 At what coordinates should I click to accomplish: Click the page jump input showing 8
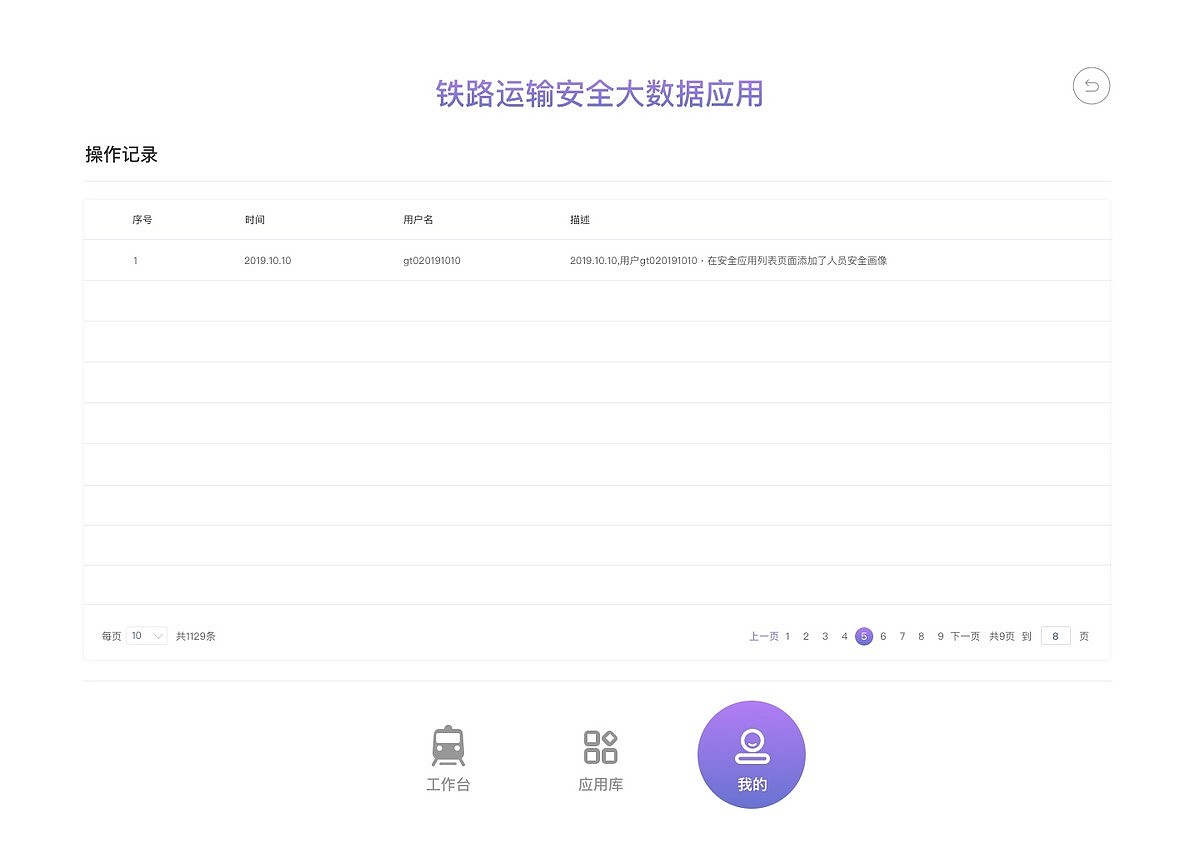pos(1056,636)
